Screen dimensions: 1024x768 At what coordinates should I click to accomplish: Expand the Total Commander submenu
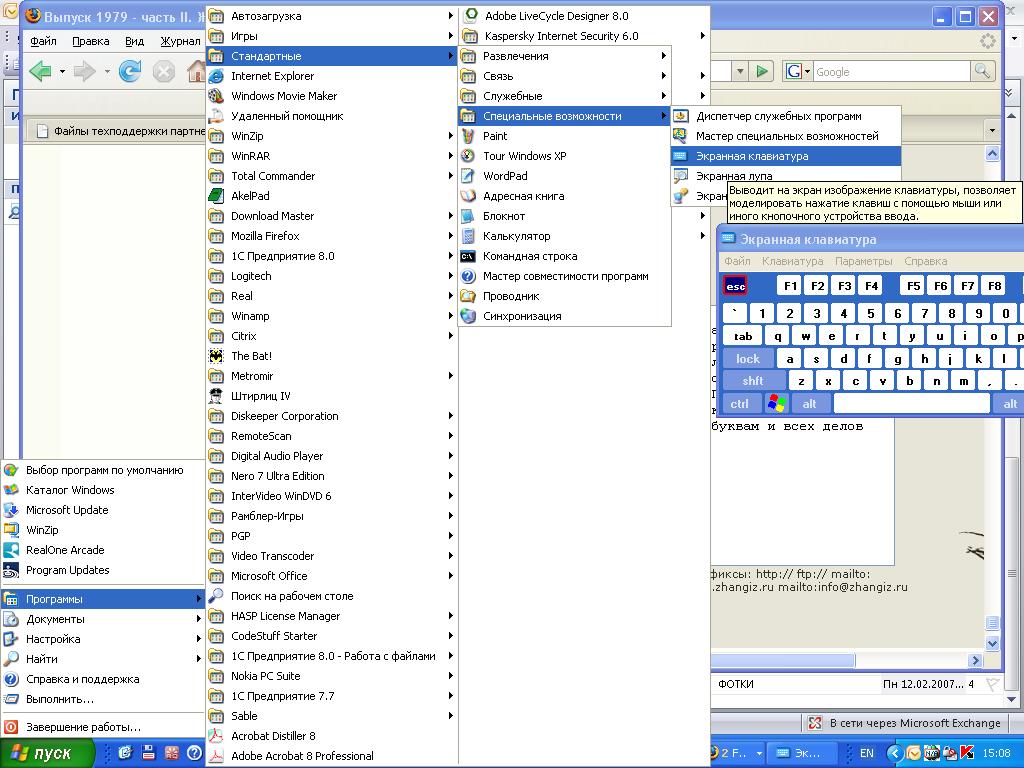tap(331, 176)
